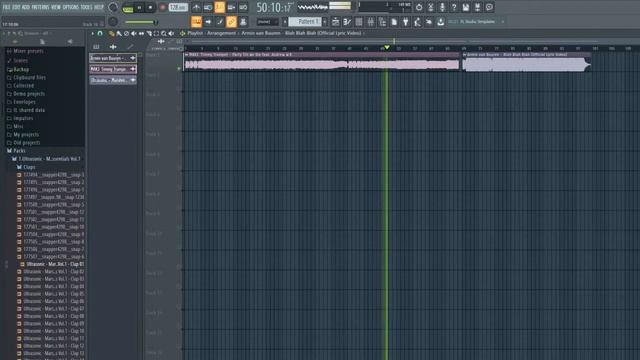The height and width of the screenshot is (360, 640).
Task: Select the playlist zoom magnifier tool
Action: tap(164, 33)
